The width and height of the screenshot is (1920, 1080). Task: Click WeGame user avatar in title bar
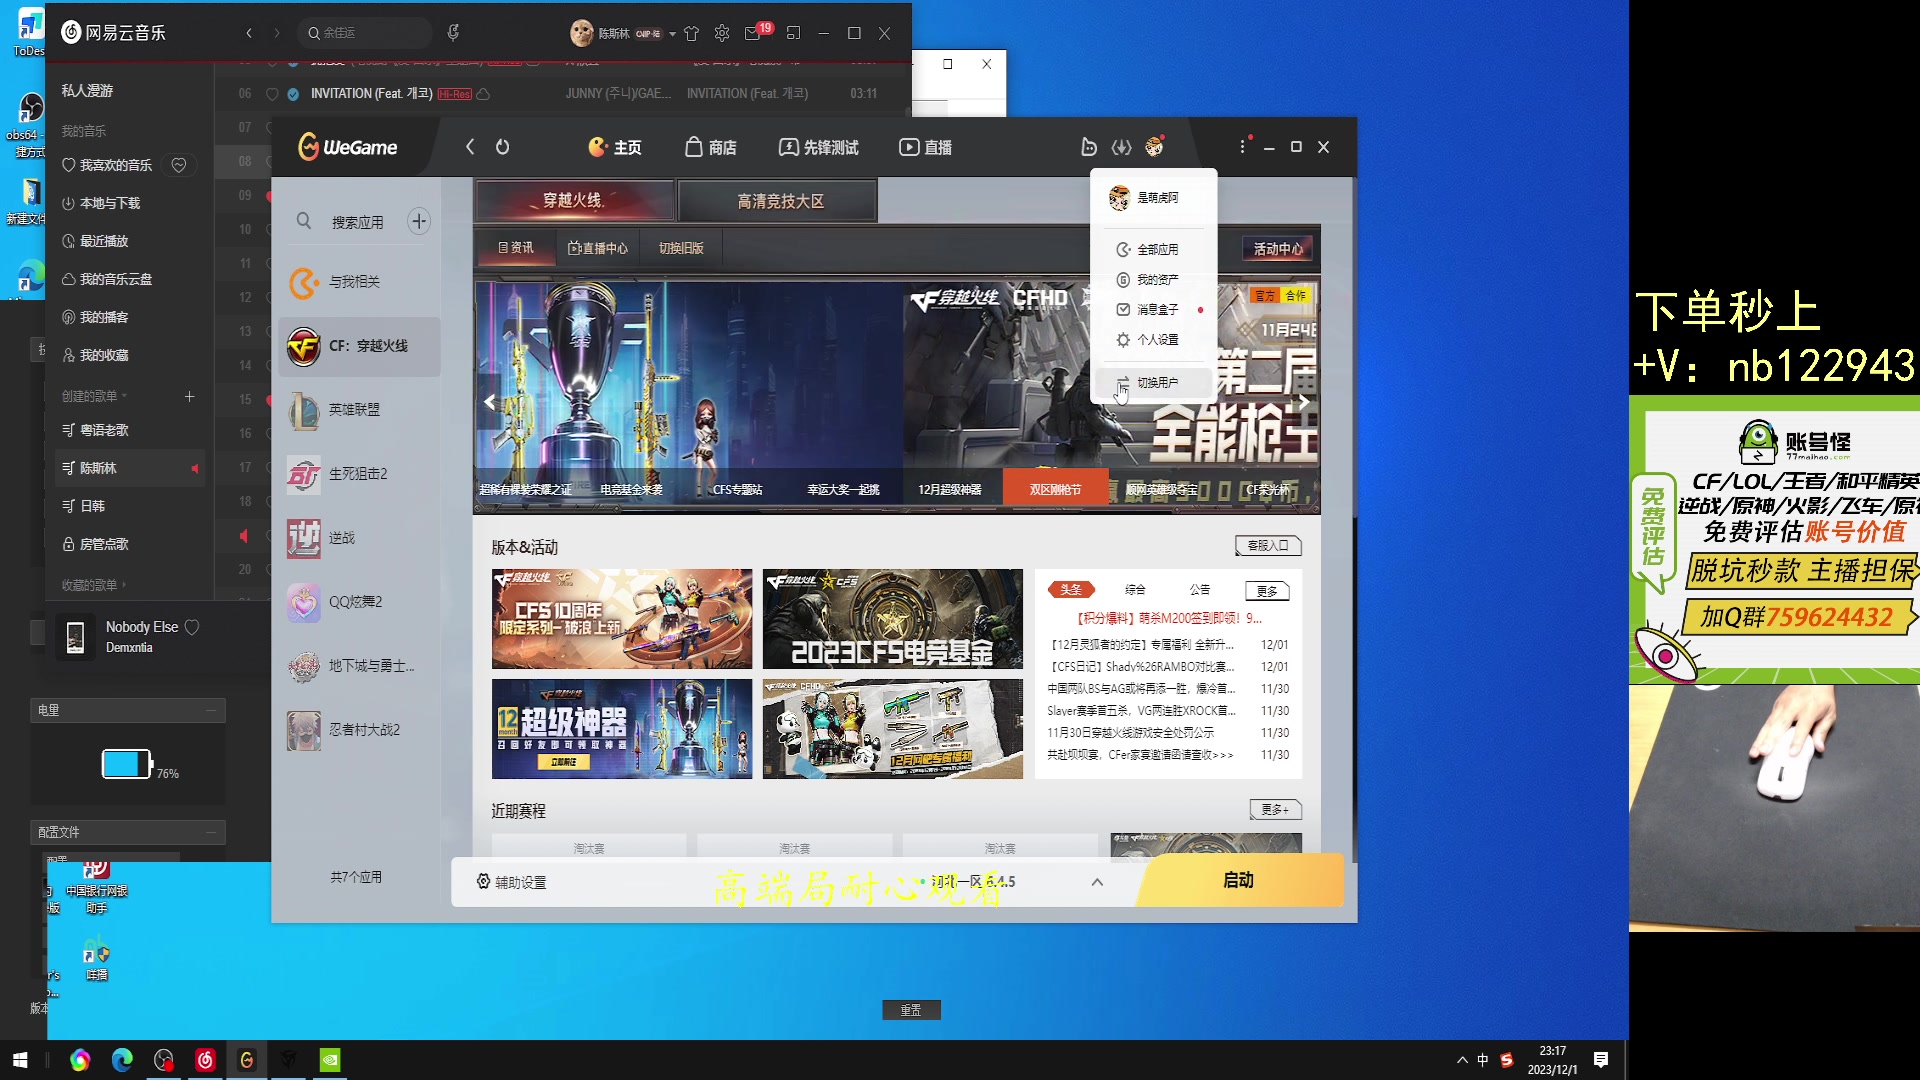[x=1155, y=147]
